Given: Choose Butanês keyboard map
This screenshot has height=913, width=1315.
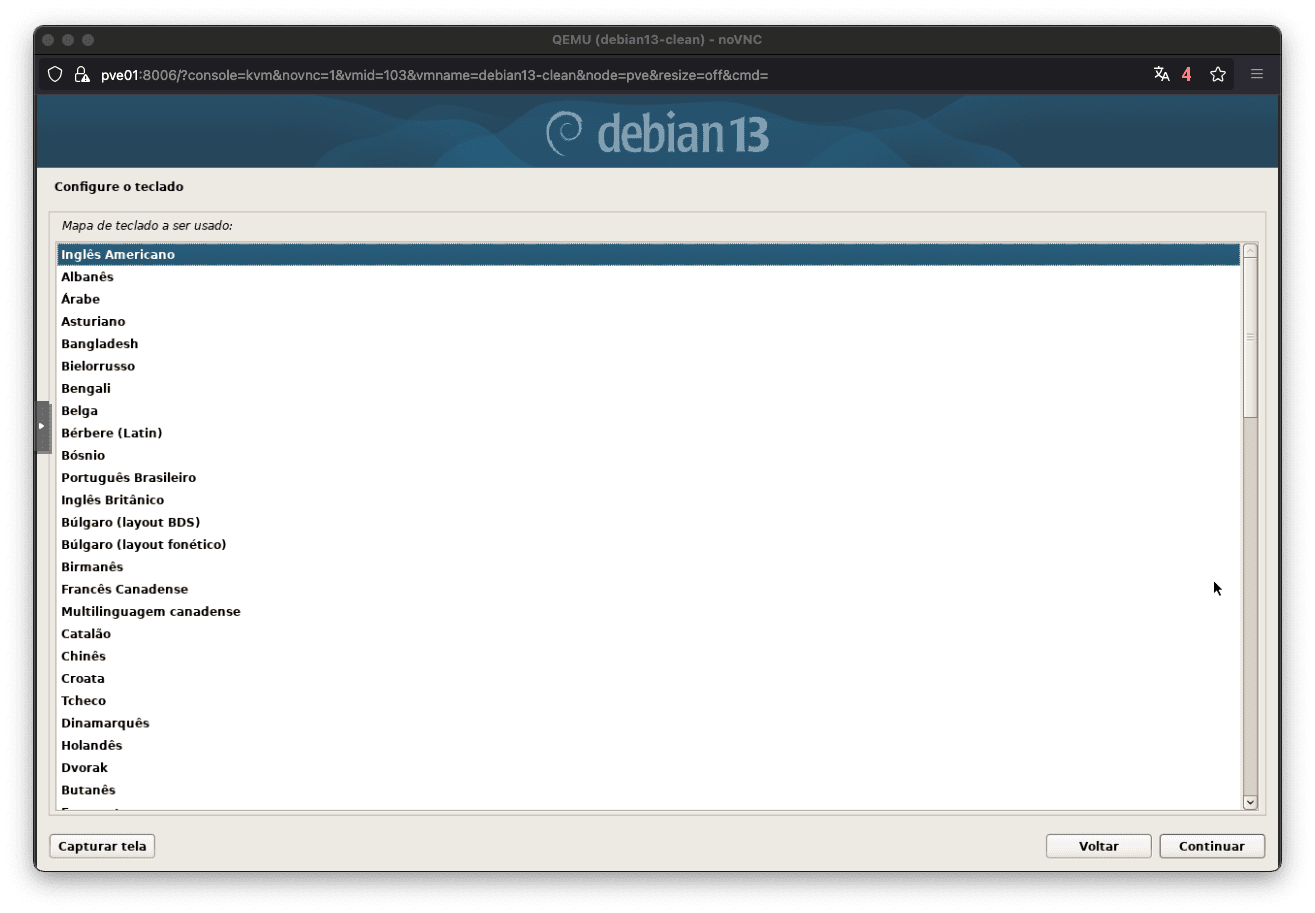Looking at the screenshot, I should point(648,791).
